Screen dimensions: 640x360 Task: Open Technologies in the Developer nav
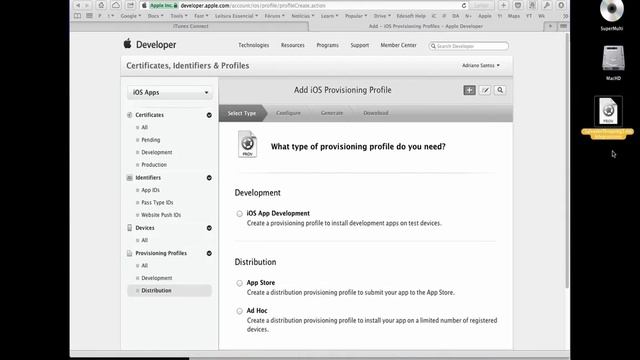tap(253, 45)
